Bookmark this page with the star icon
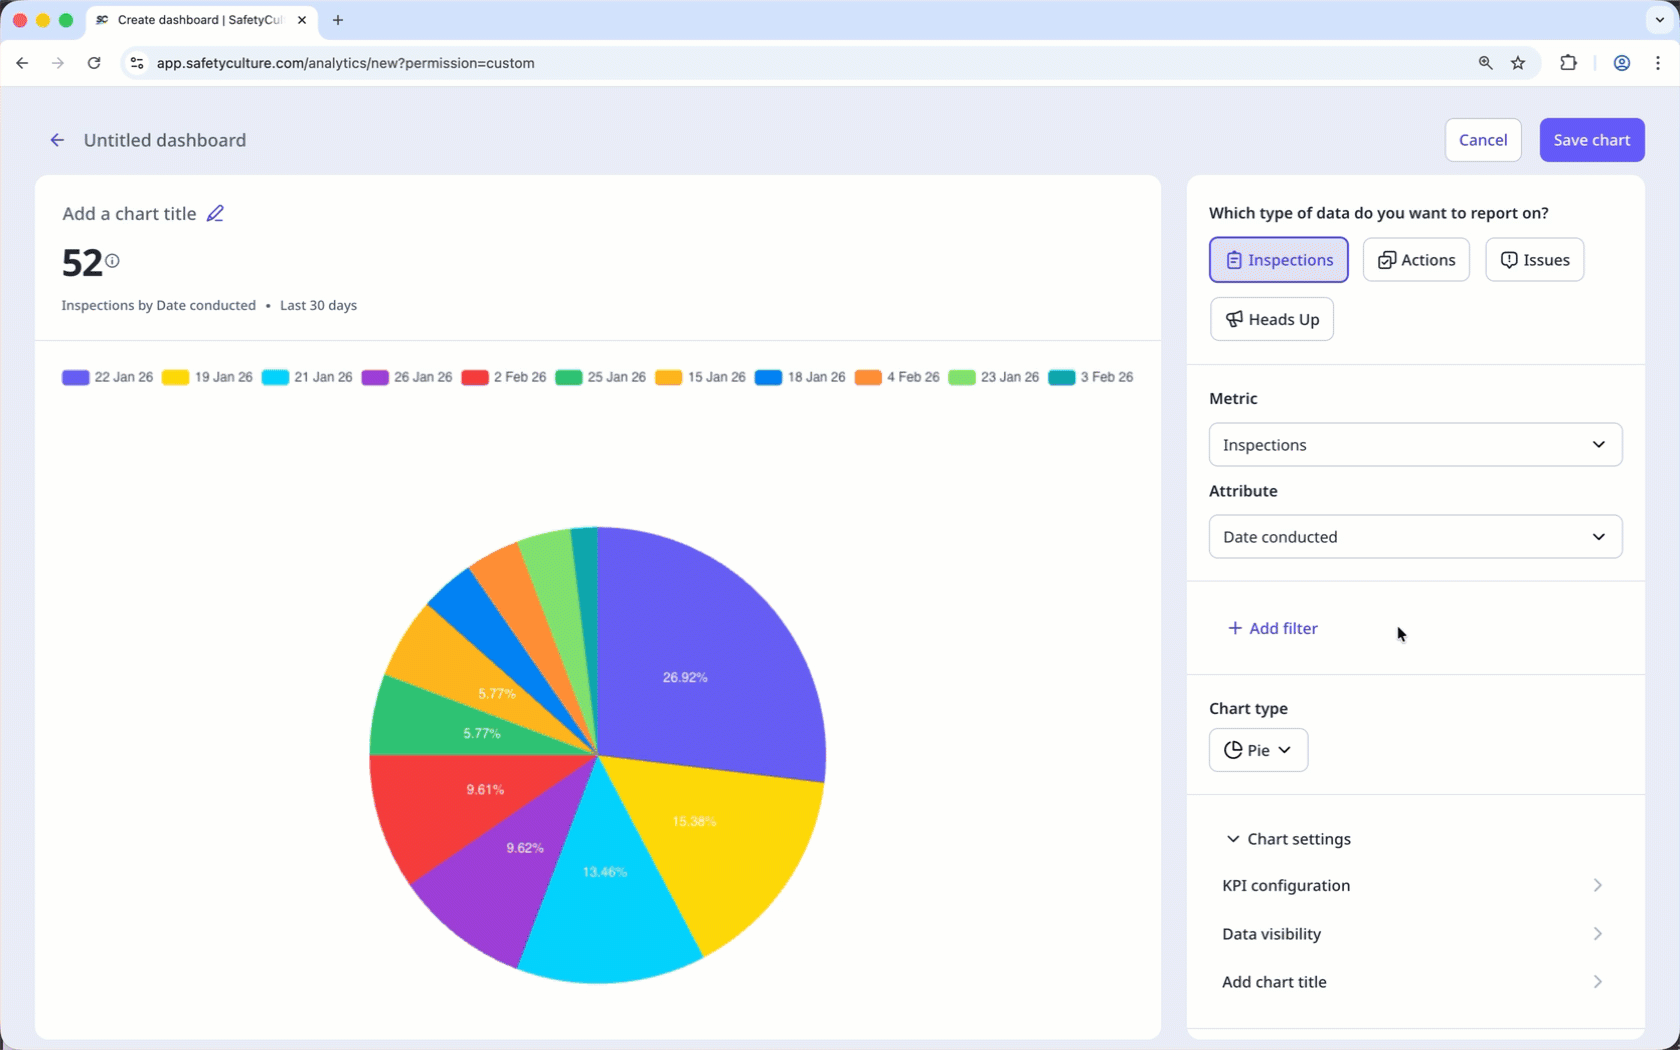This screenshot has width=1680, height=1050. coord(1518,63)
